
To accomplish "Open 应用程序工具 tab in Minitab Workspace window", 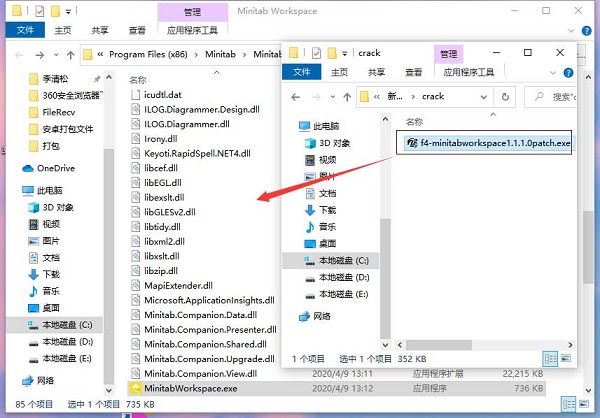I will pos(192,30).
